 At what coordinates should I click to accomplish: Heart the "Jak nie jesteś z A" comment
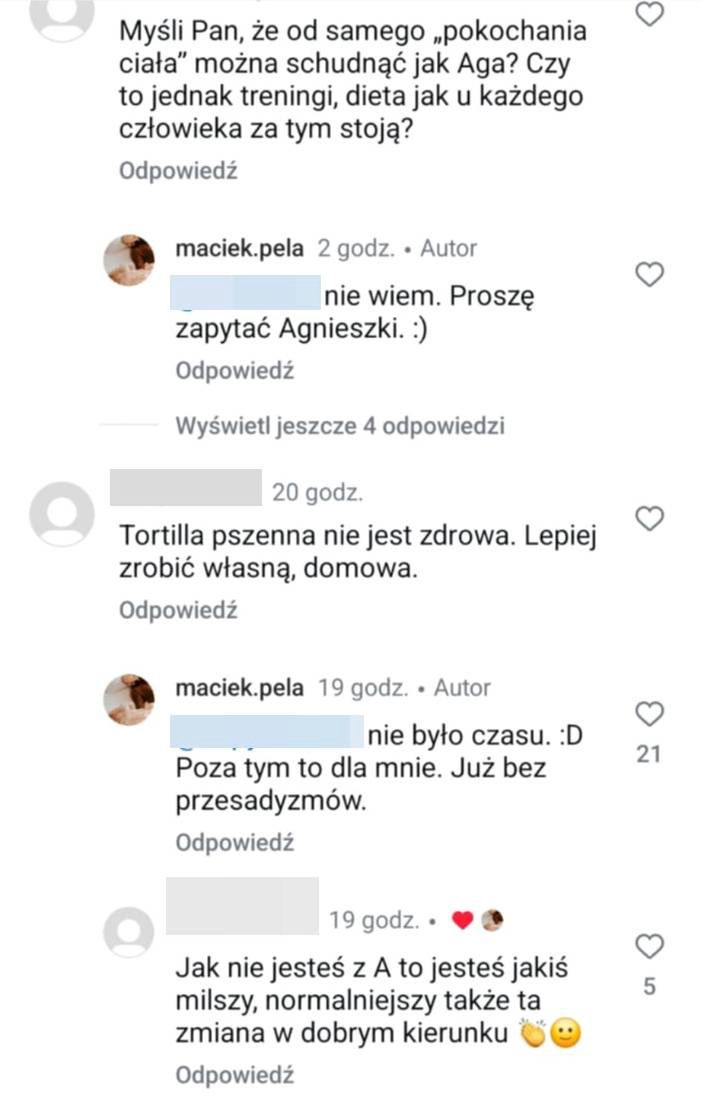coord(650,945)
